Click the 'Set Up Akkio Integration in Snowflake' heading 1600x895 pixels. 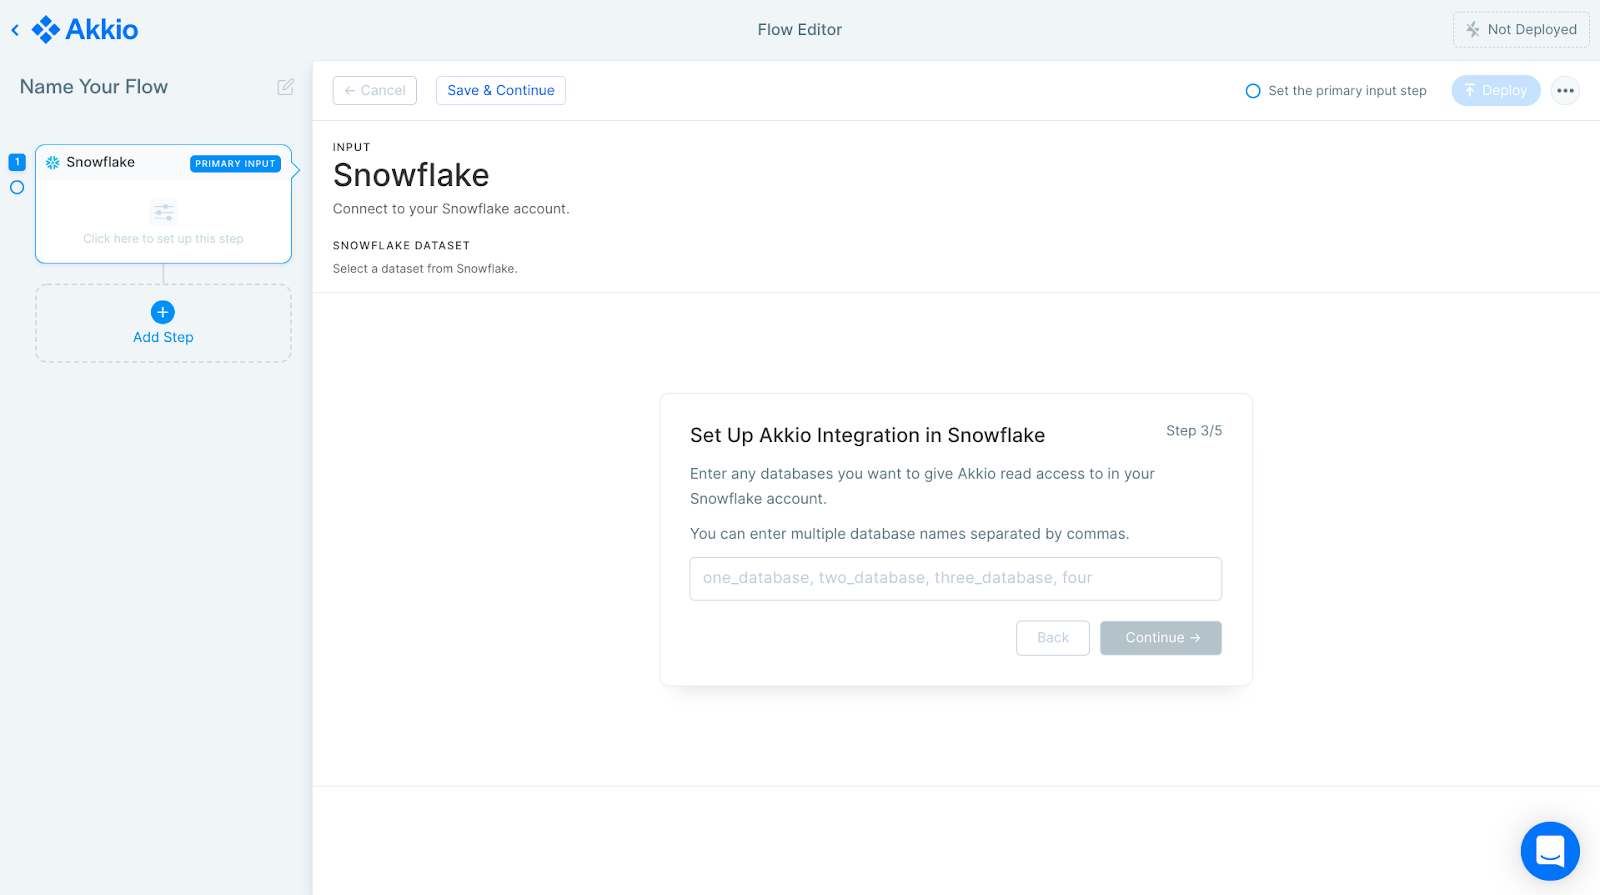(867, 435)
